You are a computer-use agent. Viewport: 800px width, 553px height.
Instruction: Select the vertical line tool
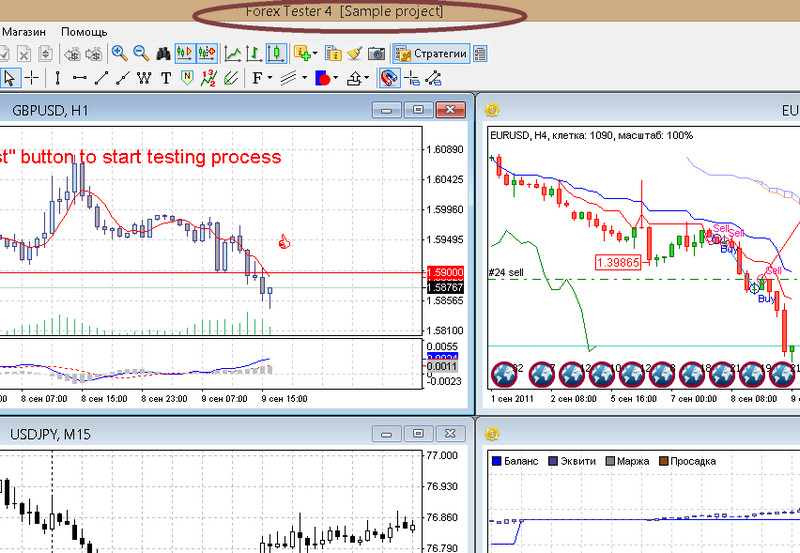[x=58, y=78]
